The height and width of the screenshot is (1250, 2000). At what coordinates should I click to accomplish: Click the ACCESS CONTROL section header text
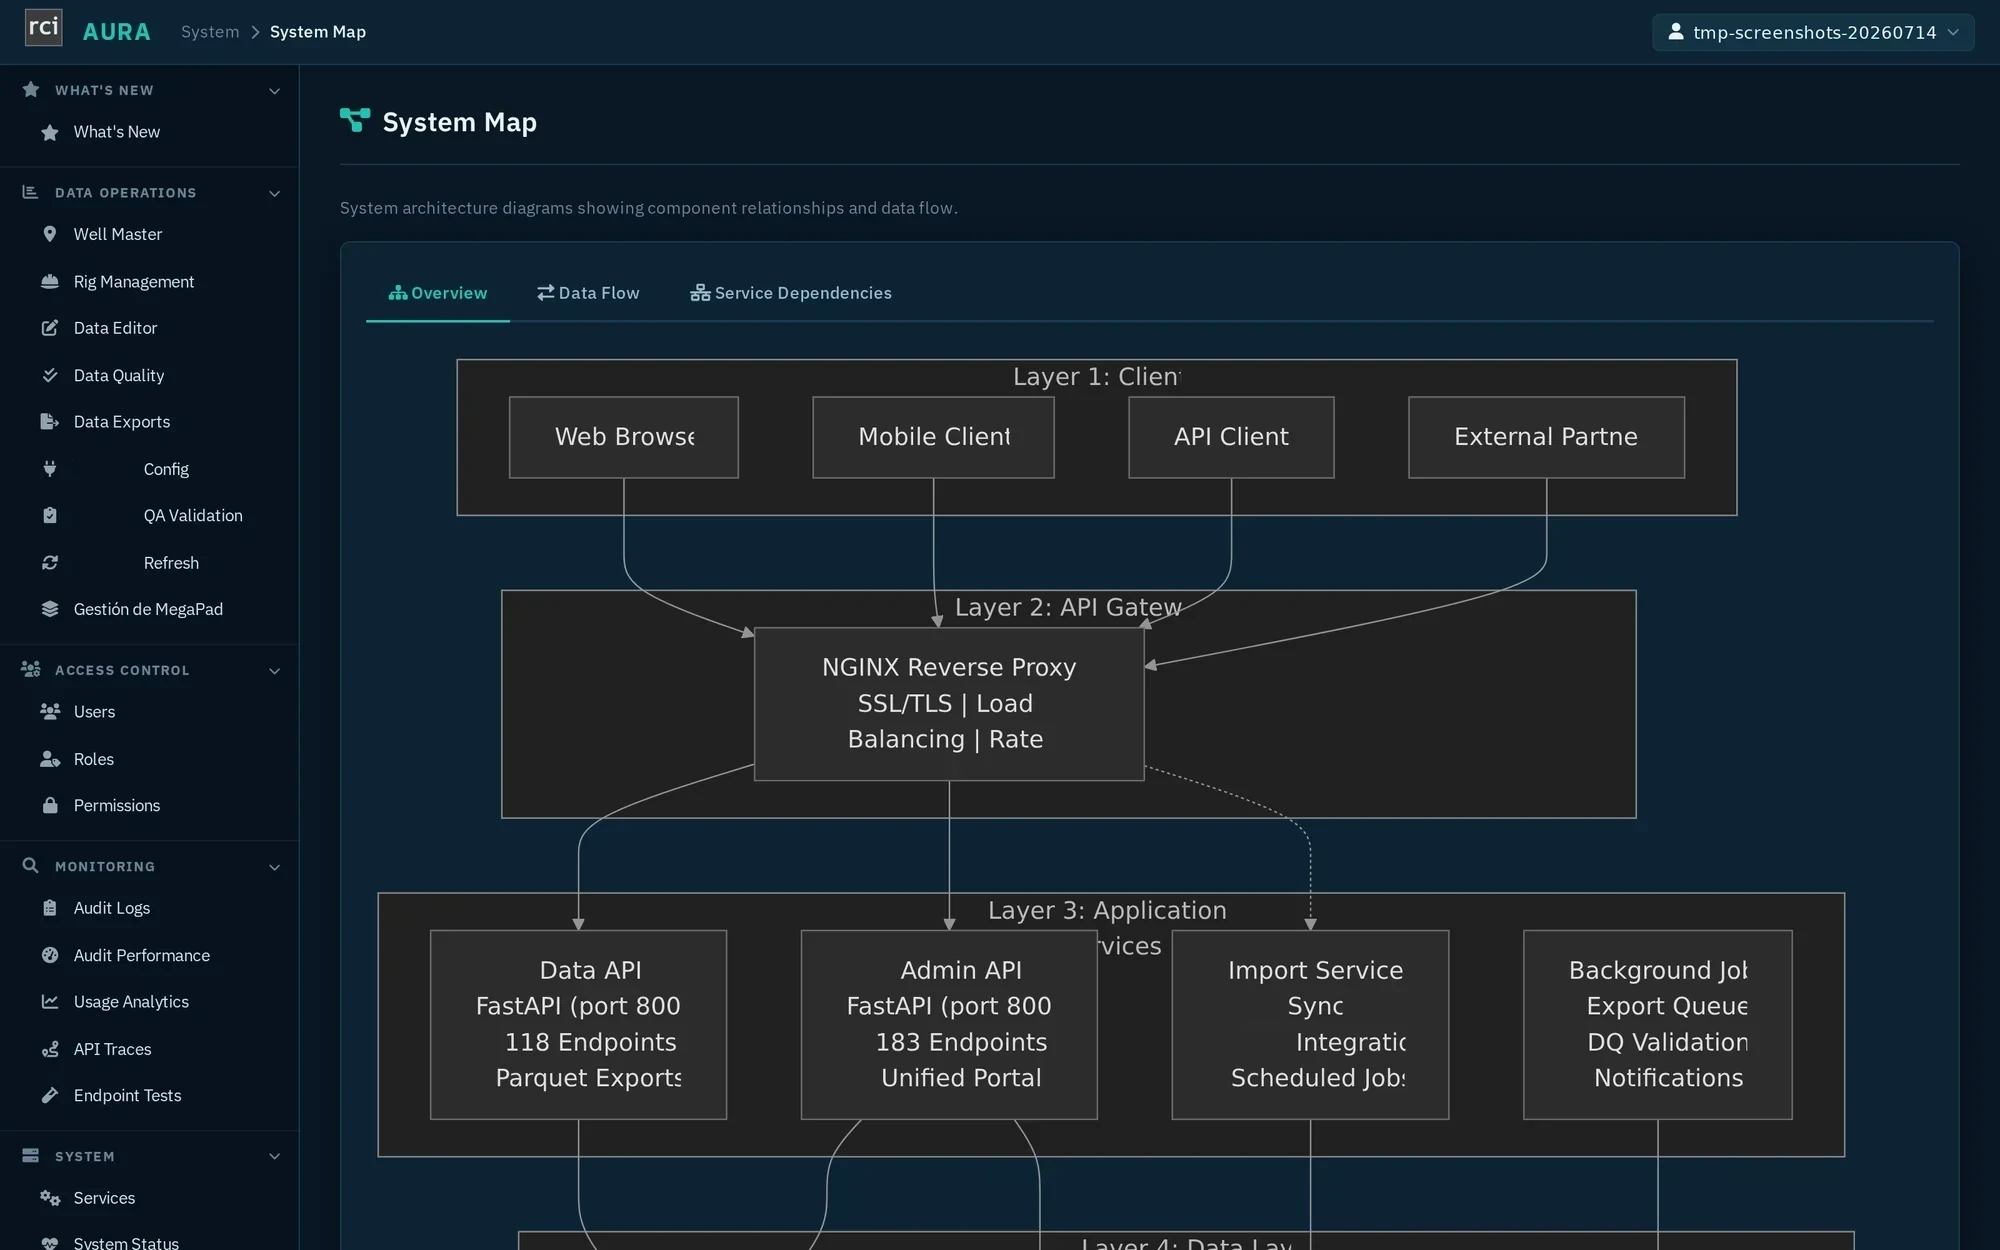pyautogui.click(x=122, y=671)
